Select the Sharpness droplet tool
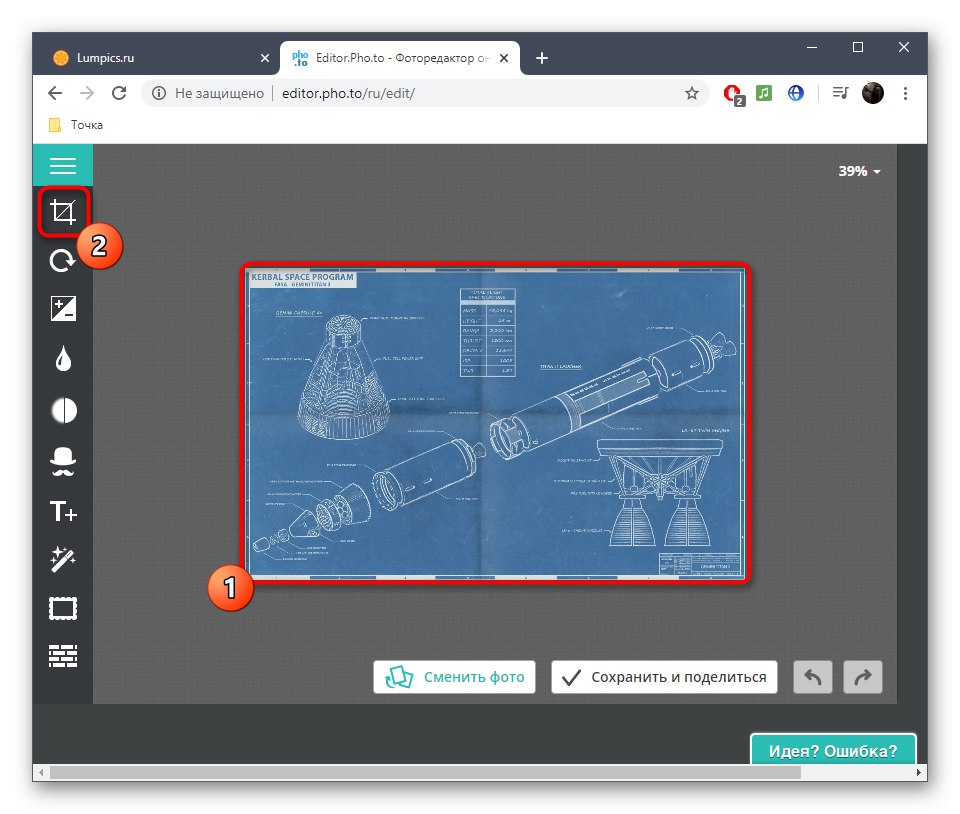This screenshot has width=960, height=814. 63,359
